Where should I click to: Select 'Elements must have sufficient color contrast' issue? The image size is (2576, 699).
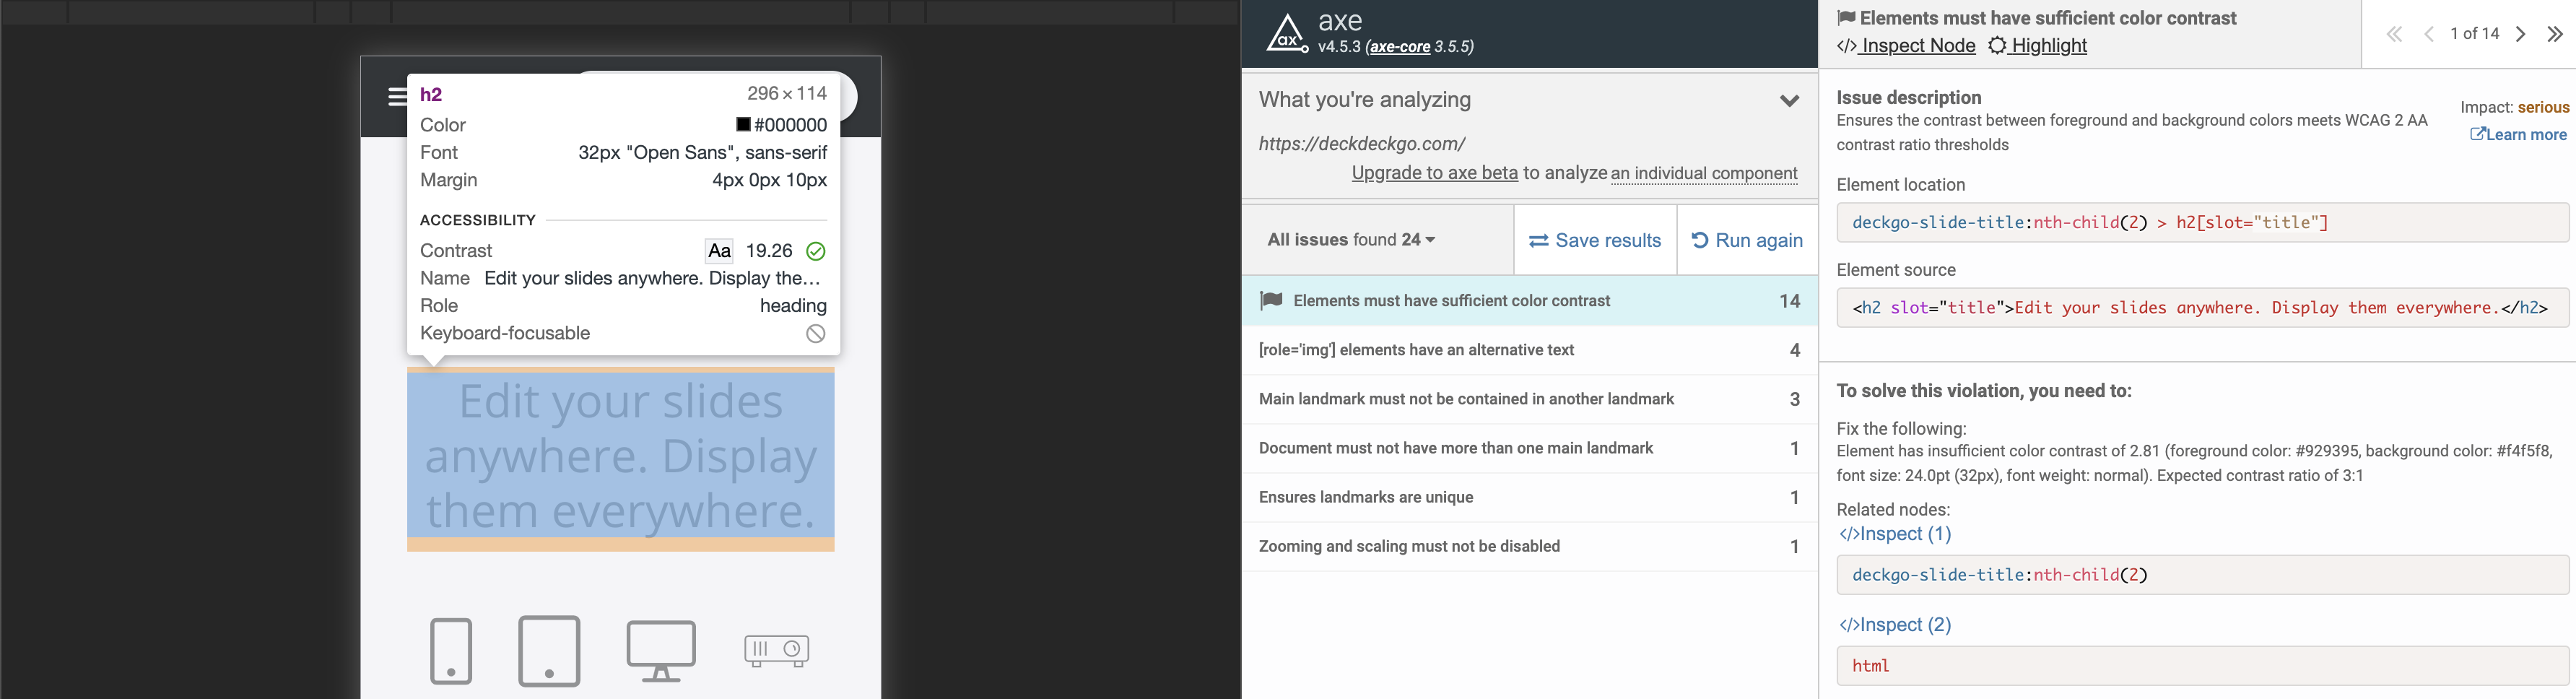[x=1530, y=301]
